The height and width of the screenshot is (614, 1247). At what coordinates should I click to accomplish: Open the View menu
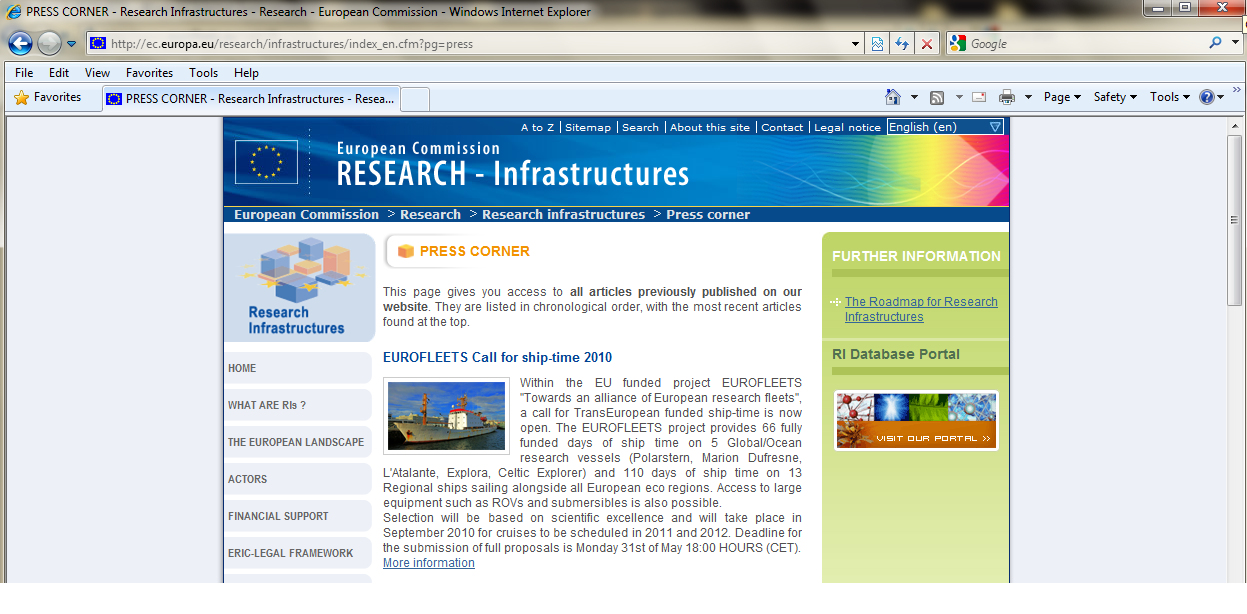click(x=97, y=73)
